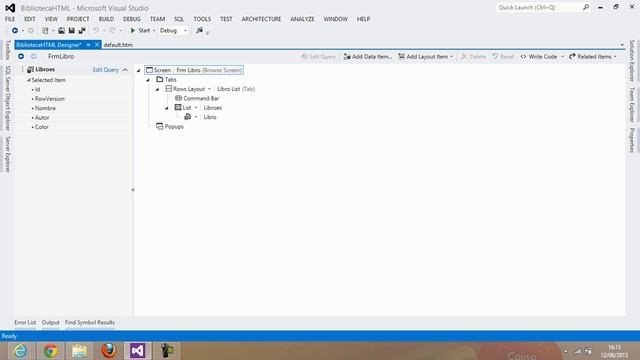Open the Error List panel tab
The image size is (640, 360).
pos(25,322)
